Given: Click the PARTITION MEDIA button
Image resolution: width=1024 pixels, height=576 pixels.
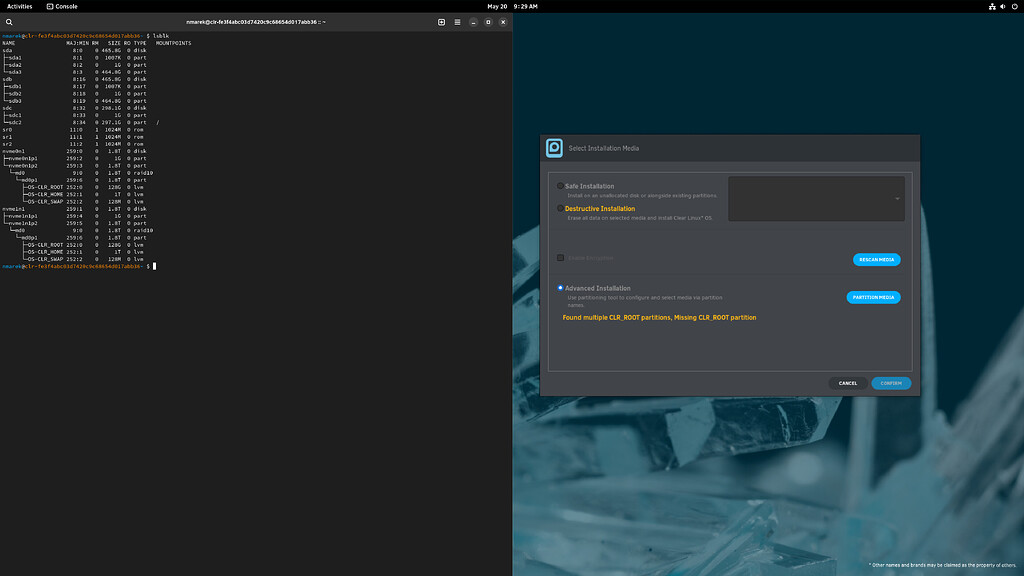Looking at the screenshot, I should pos(873,297).
